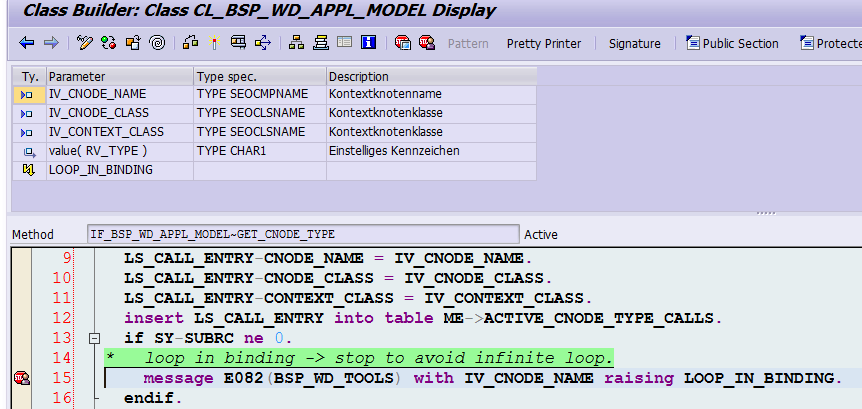Select importing icon for IV_CONTEXT_CLASS row
Screen dimensions: 862x409
26,132
